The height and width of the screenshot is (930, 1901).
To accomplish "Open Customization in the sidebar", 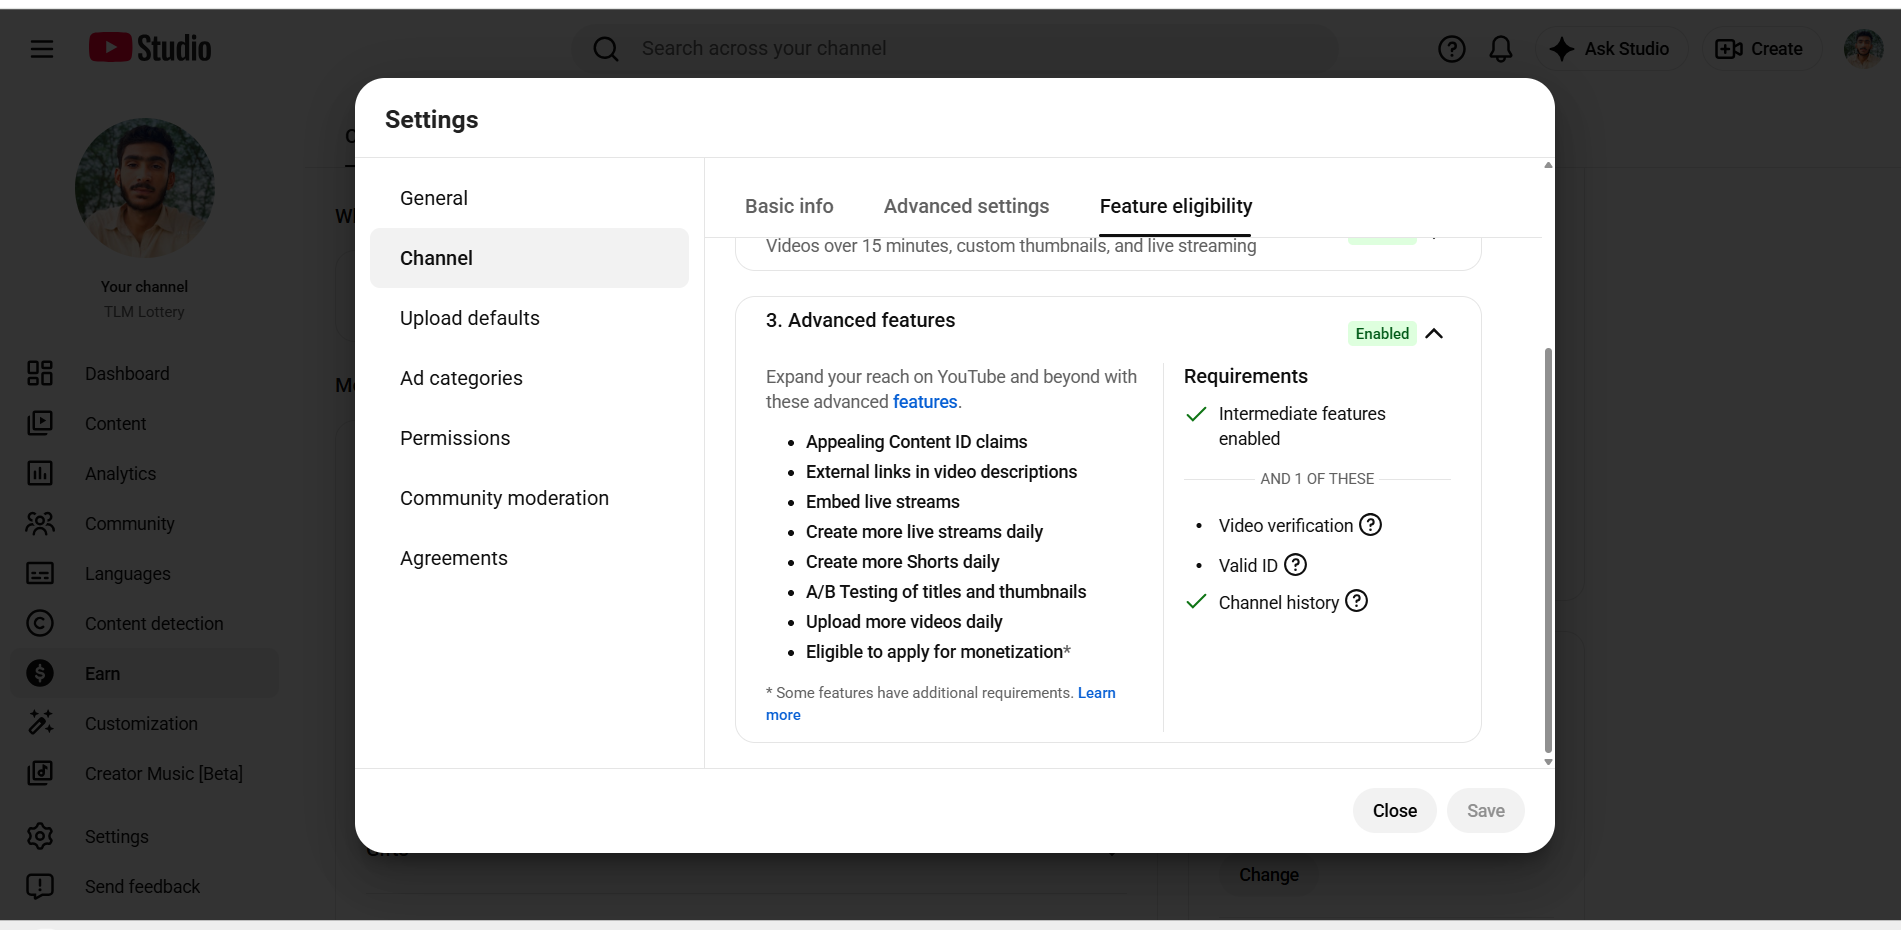I will click(x=145, y=724).
